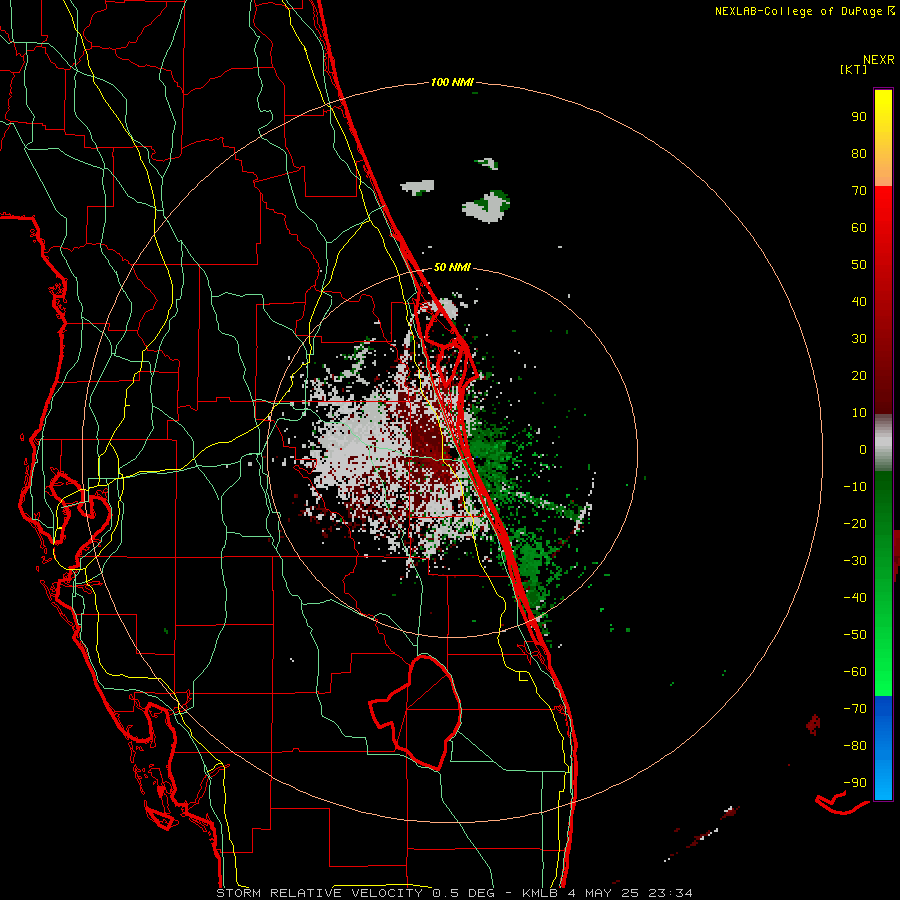Click the [KT] units label
The image size is (900, 900).
(x=853, y=69)
